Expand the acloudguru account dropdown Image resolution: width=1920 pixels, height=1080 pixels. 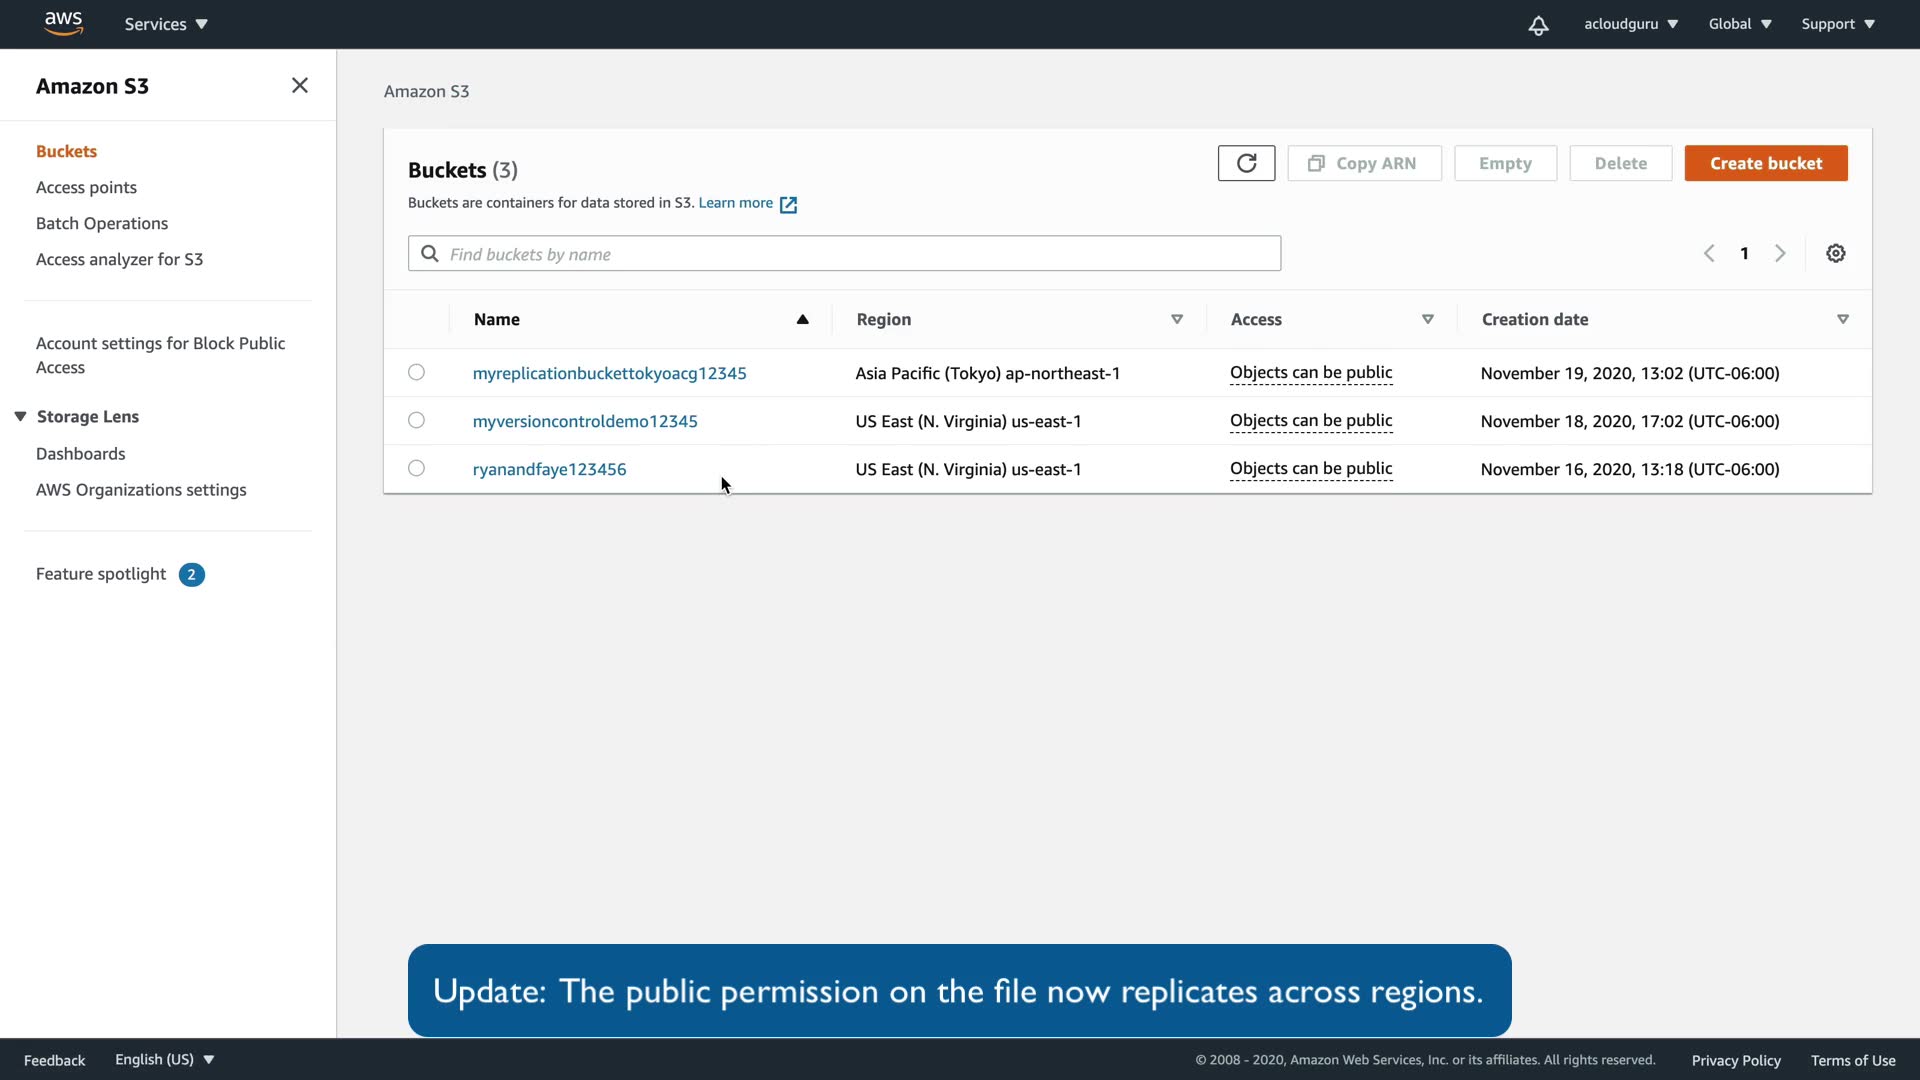pyautogui.click(x=1630, y=24)
